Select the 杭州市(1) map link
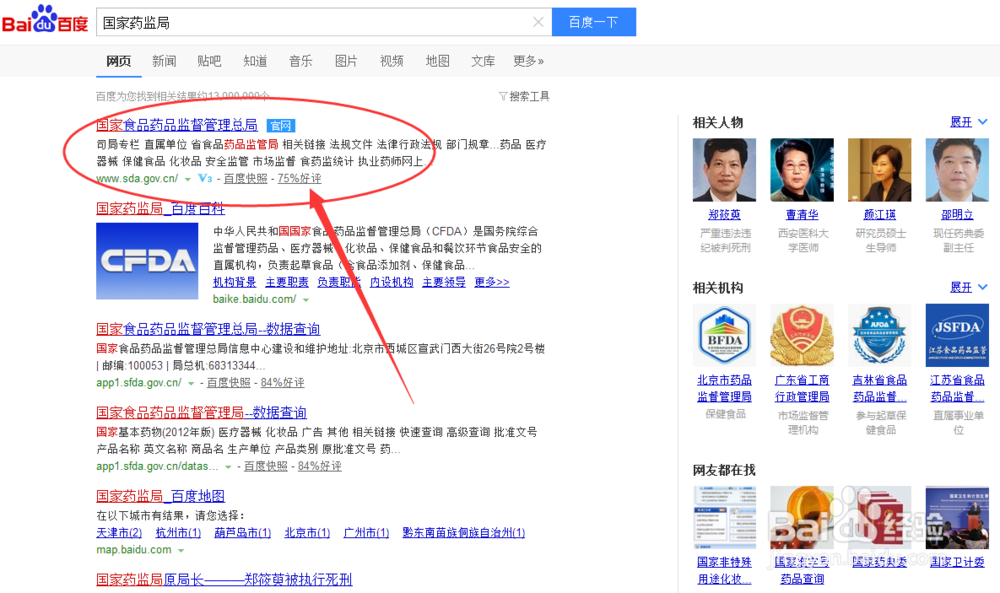This screenshot has width=1000, height=593. (178, 532)
